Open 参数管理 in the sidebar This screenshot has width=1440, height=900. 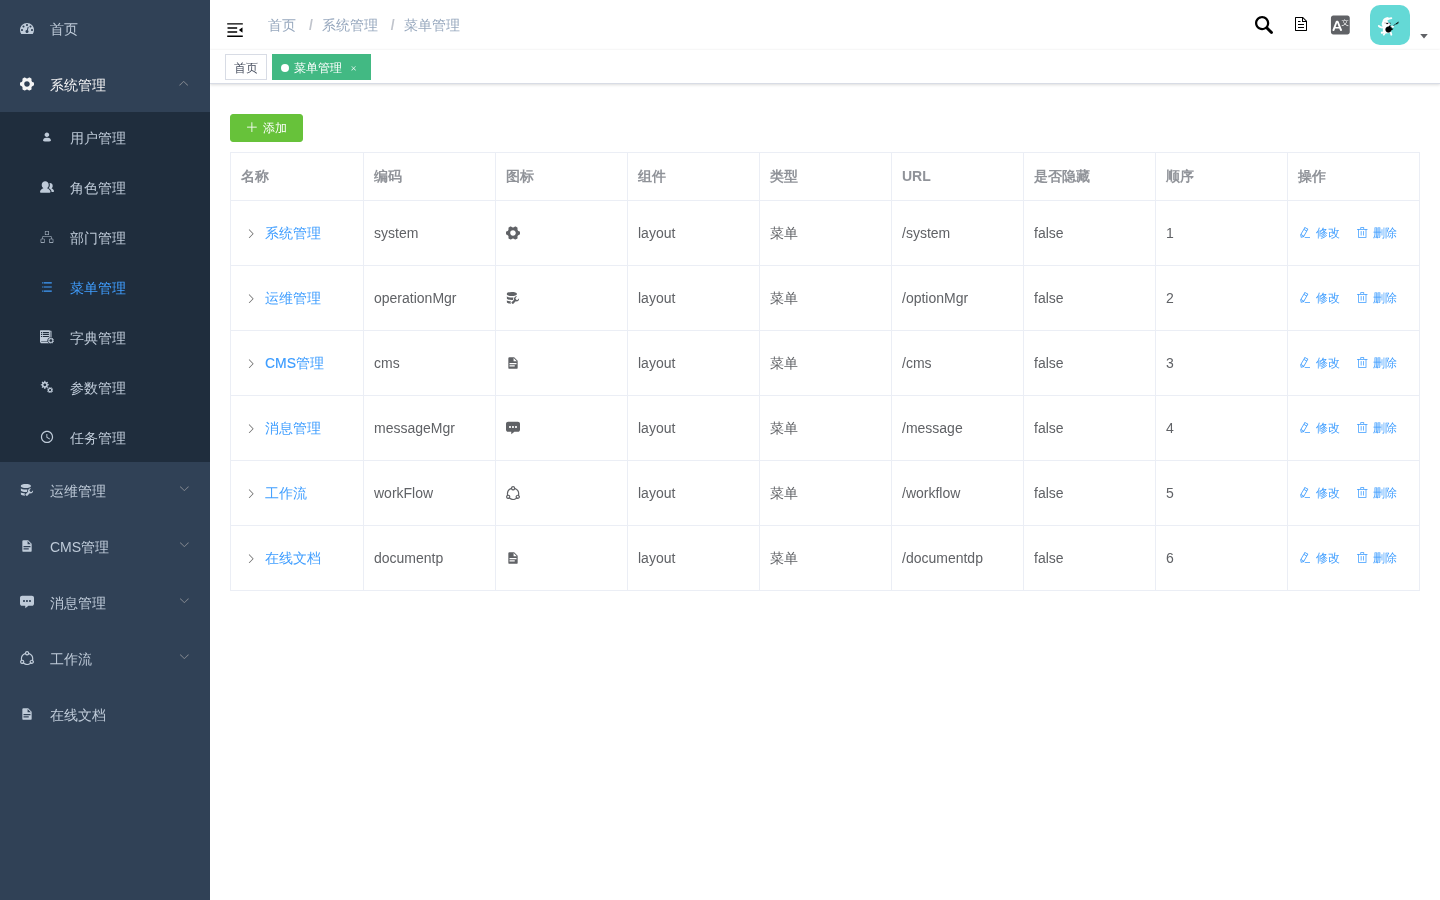pos(105,387)
